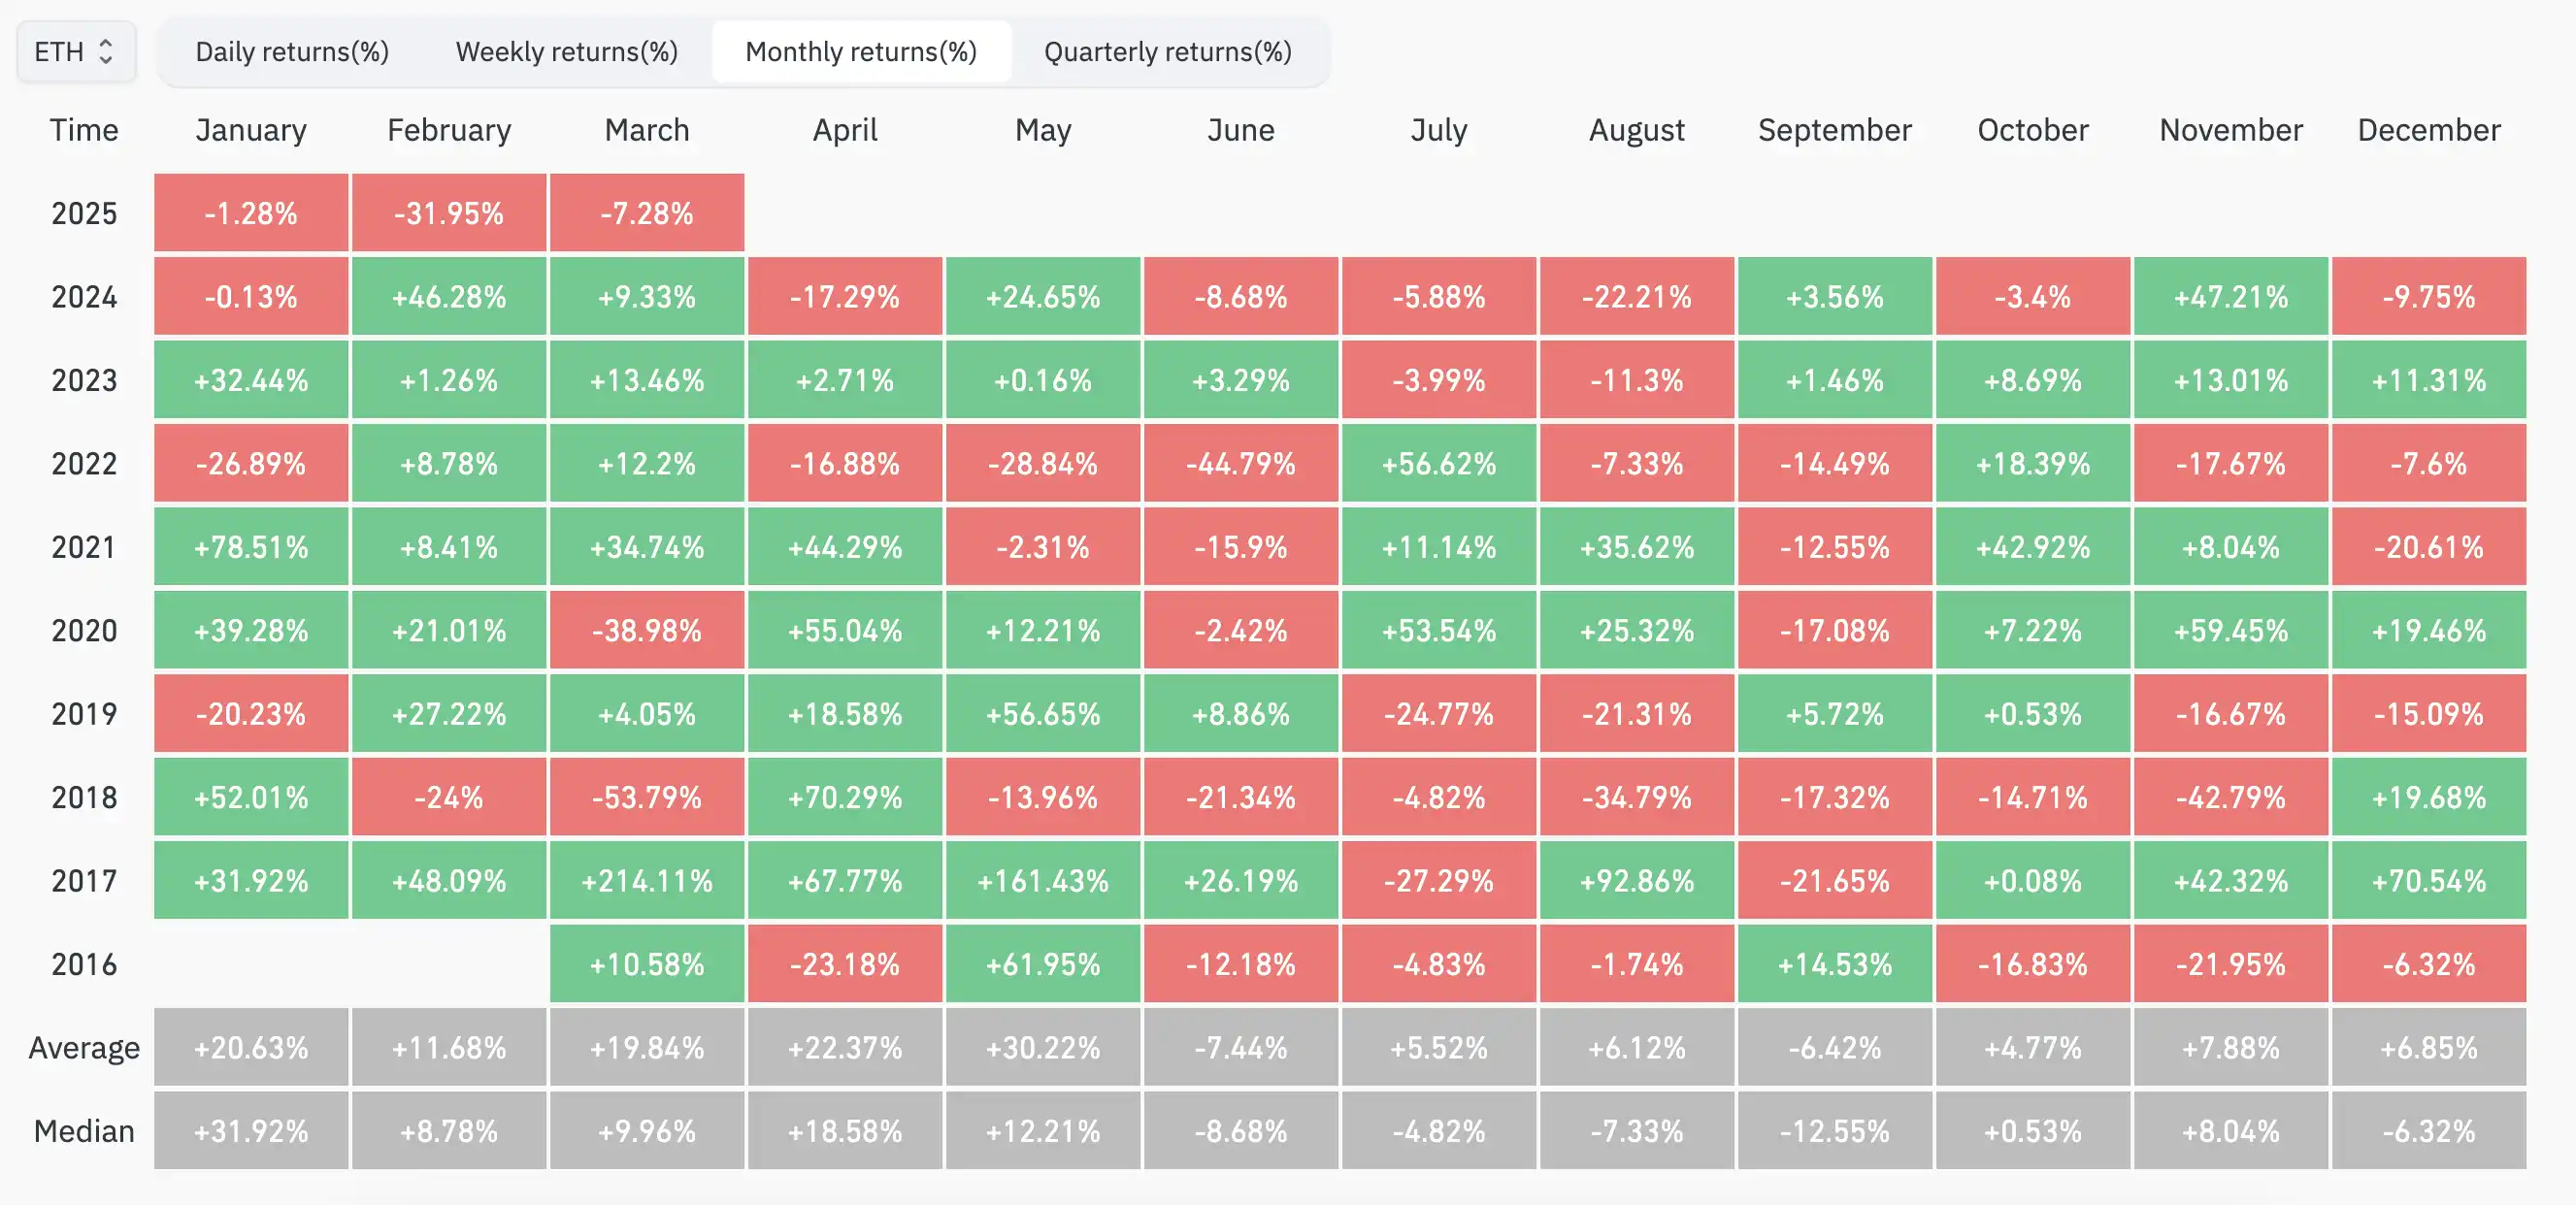Click the 2022 June -44.79% cell
This screenshot has width=2576, height=1205.
point(1240,464)
